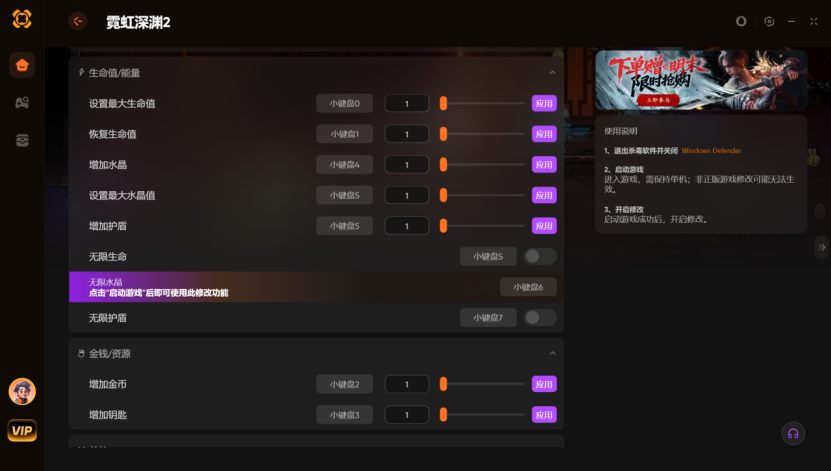Collapse the 生命值/能量 section
Screen dimensions: 831x471
tap(552, 73)
